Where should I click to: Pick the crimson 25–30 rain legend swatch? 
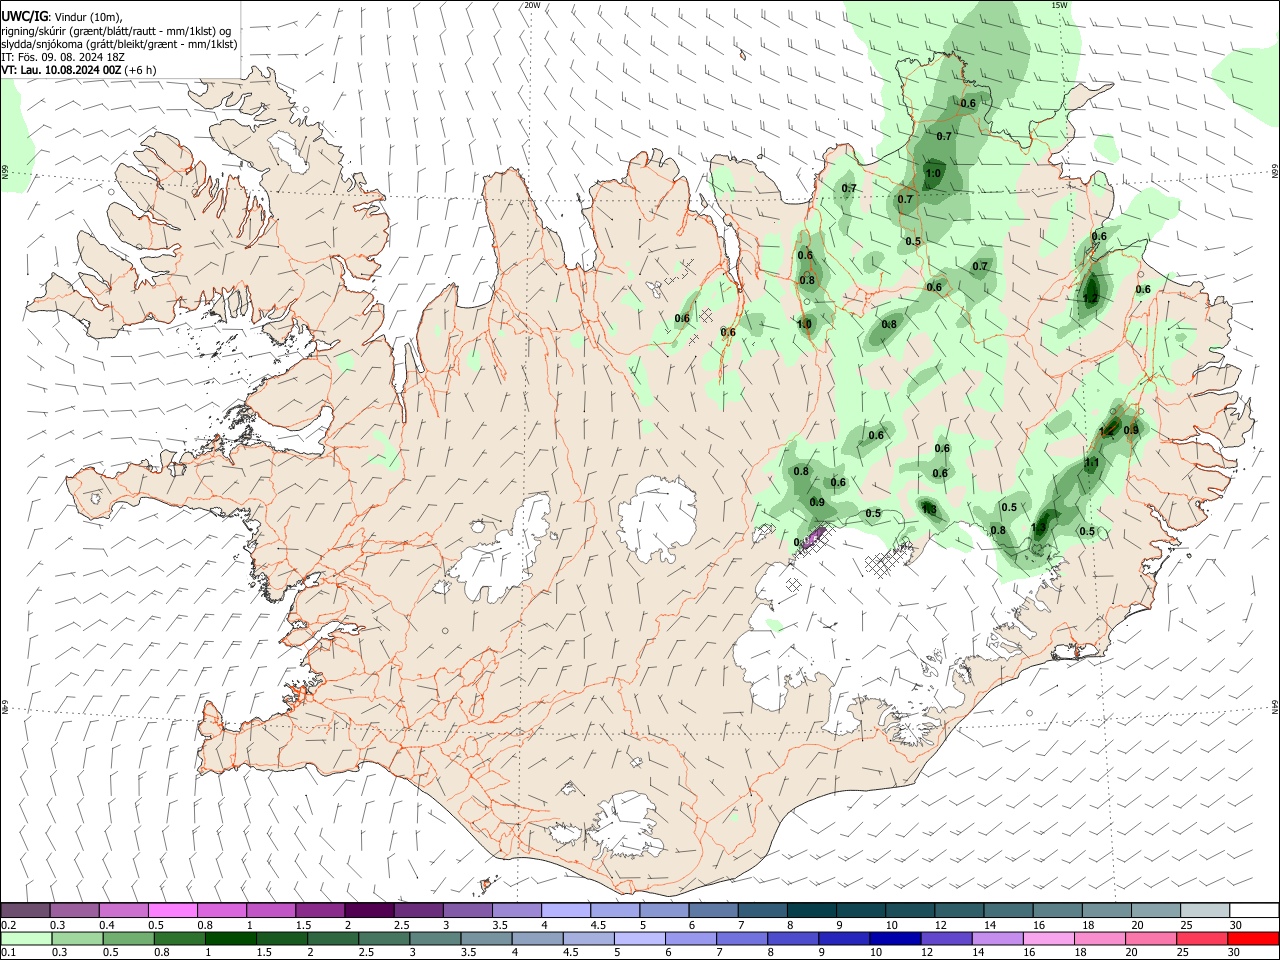(1201, 939)
